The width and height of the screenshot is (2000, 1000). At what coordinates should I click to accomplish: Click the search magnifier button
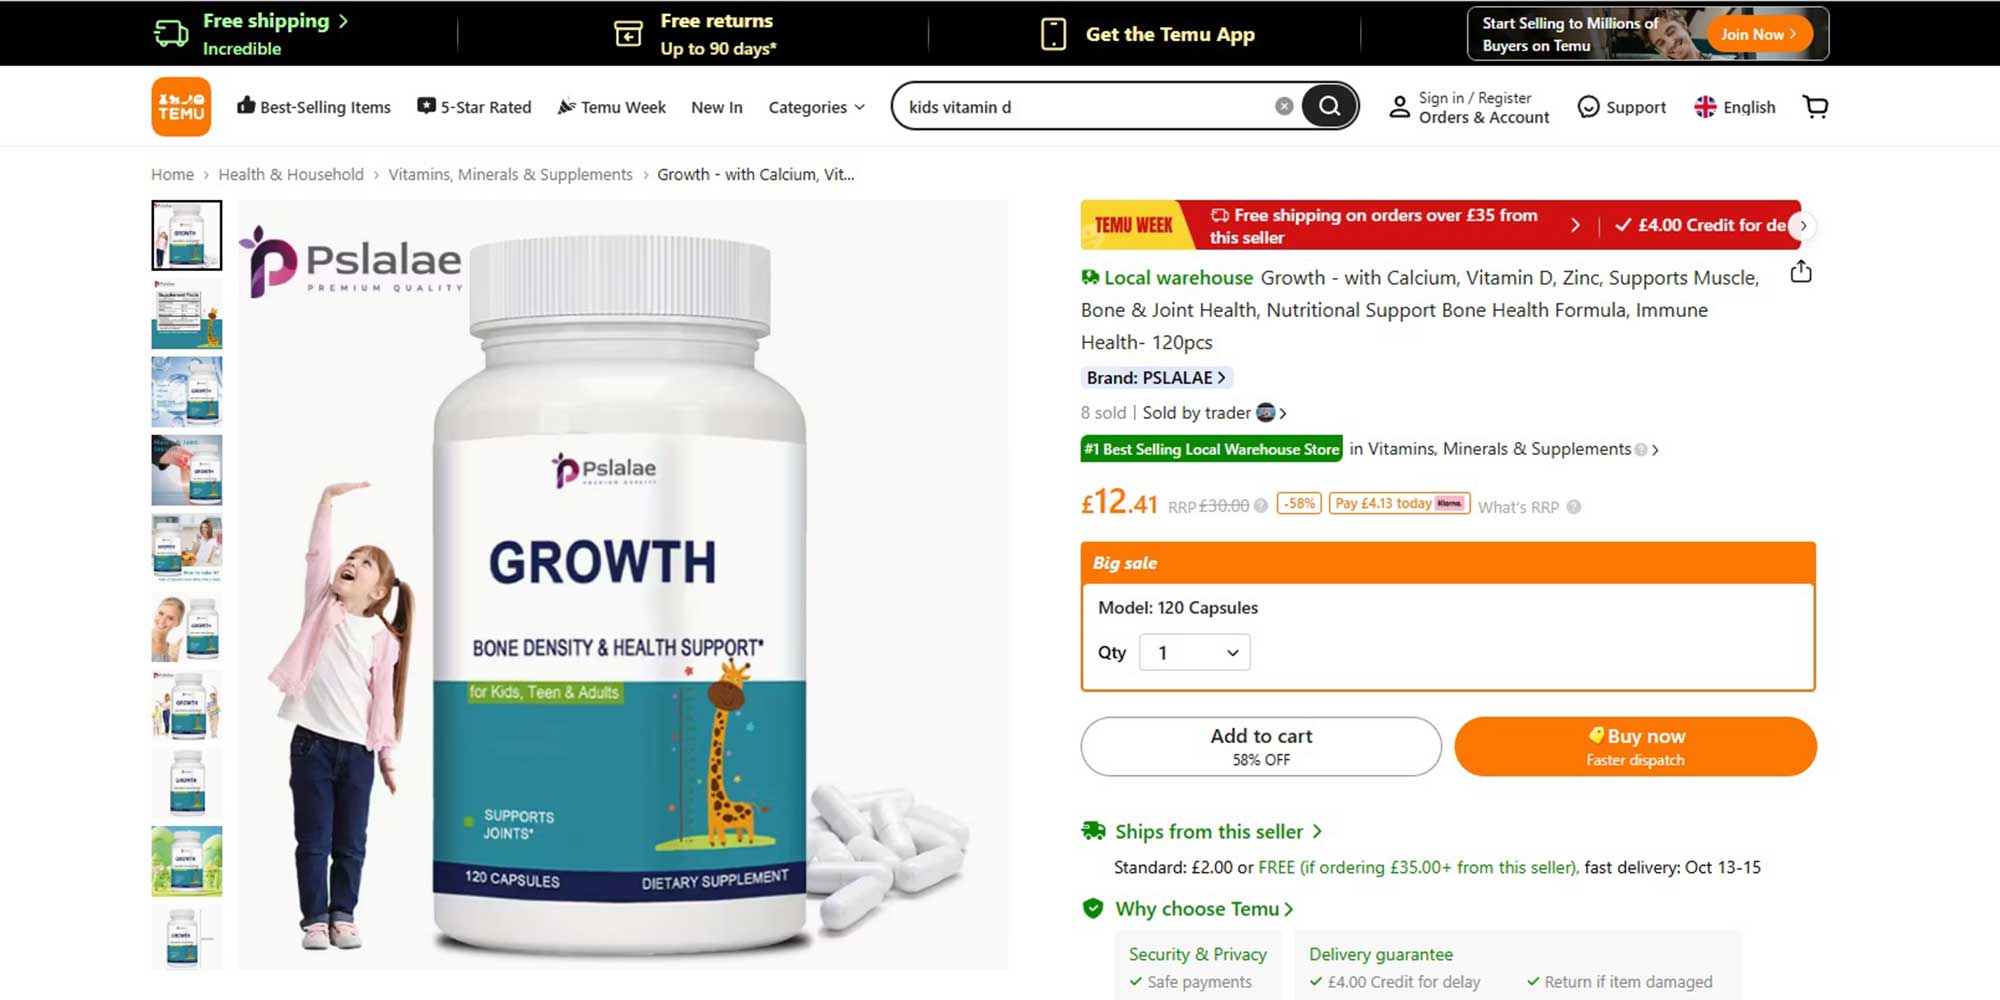pyautogui.click(x=1329, y=106)
